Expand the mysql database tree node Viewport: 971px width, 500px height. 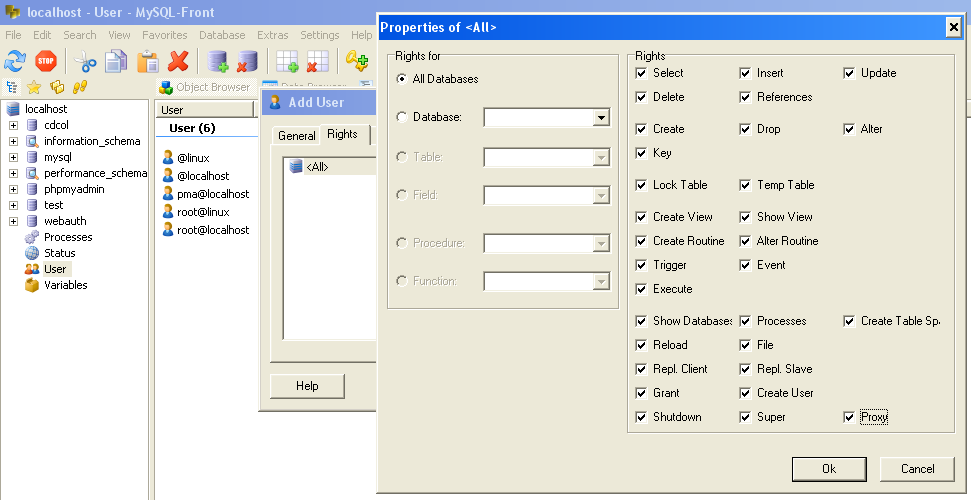tap(13, 157)
